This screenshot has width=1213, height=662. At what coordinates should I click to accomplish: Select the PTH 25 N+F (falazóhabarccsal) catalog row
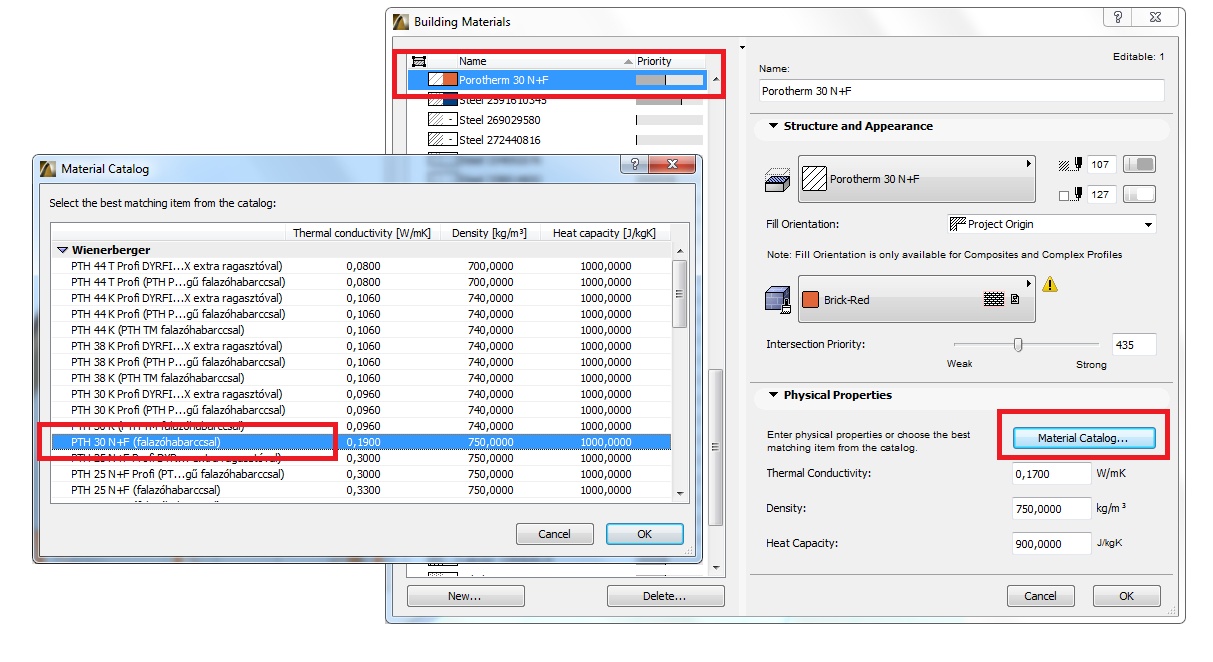click(361, 490)
